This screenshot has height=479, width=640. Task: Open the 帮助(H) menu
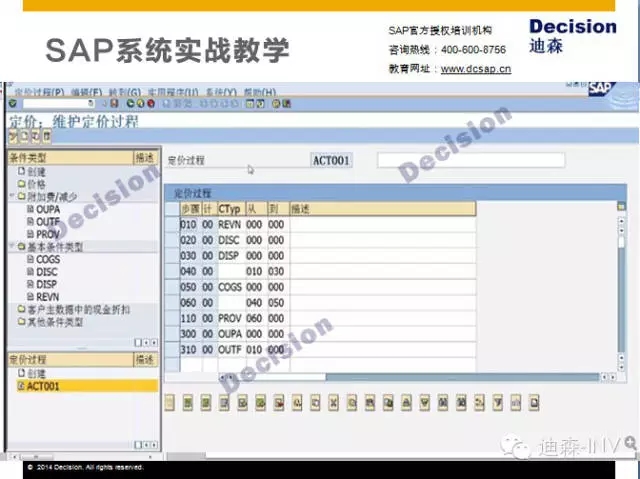click(260, 93)
